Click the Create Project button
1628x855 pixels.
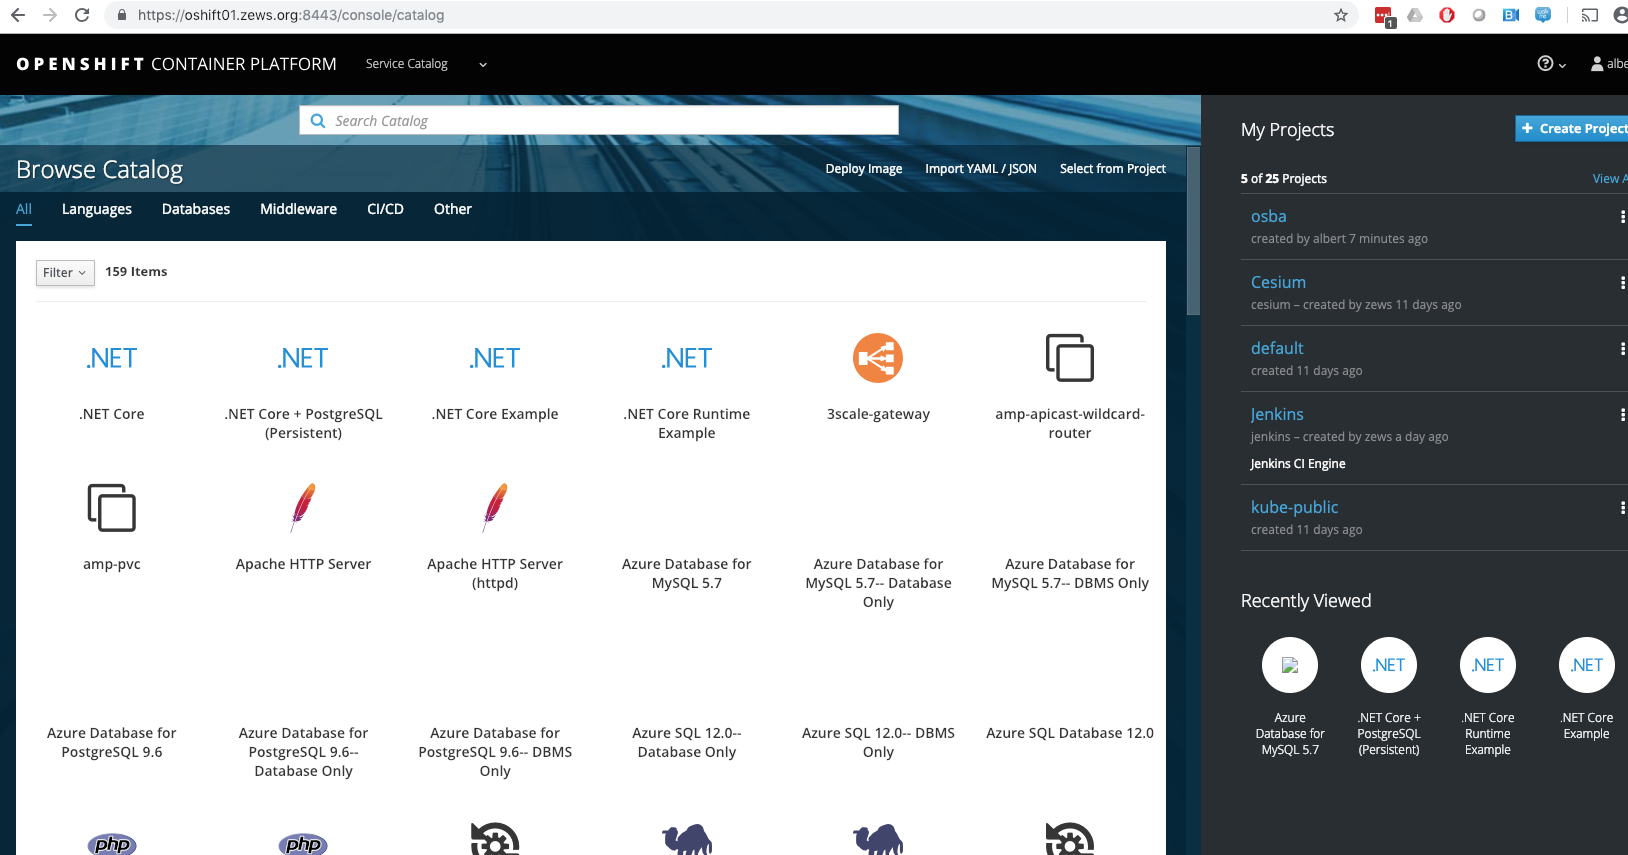point(1572,128)
